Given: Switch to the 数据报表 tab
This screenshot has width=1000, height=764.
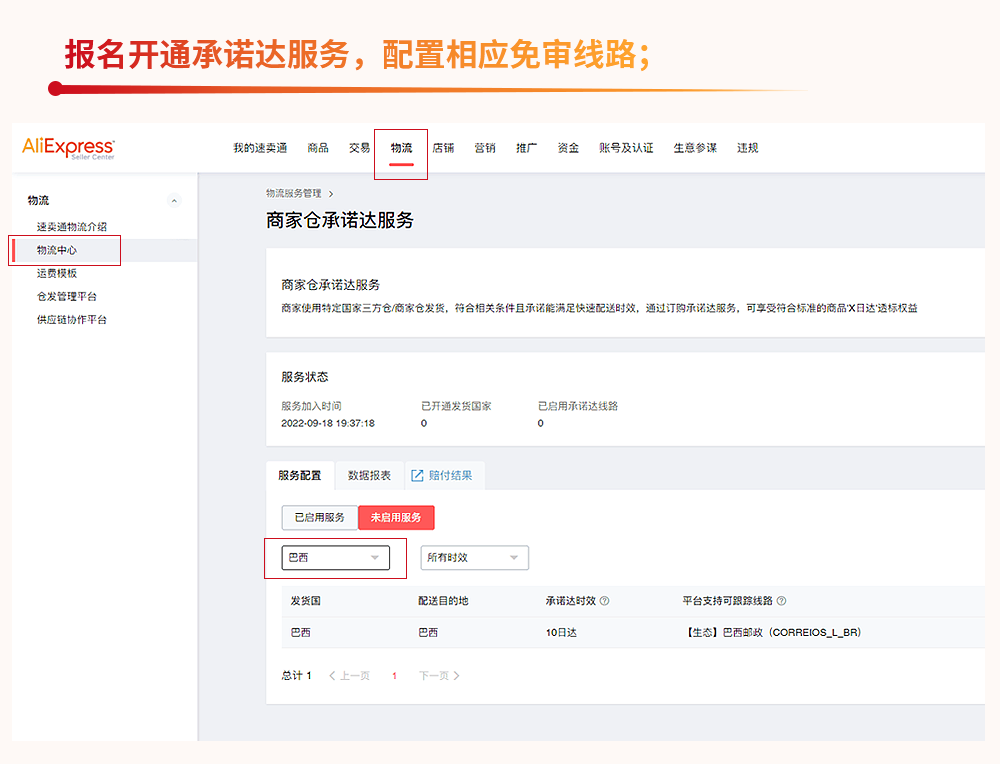Looking at the screenshot, I should tap(369, 476).
